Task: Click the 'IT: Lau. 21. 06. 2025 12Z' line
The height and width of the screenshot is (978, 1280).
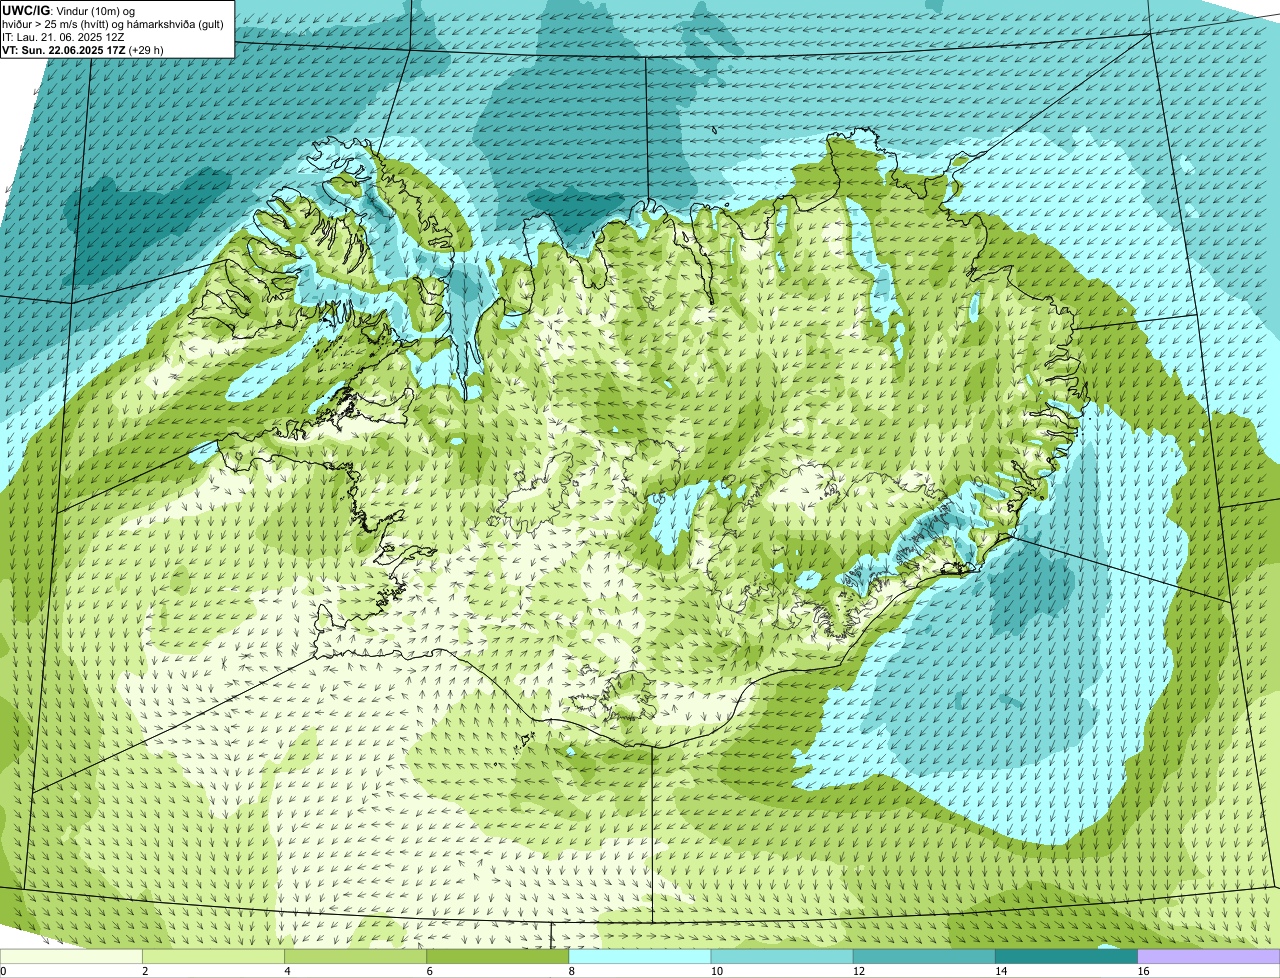Action: pyautogui.click(x=63, y=36)
